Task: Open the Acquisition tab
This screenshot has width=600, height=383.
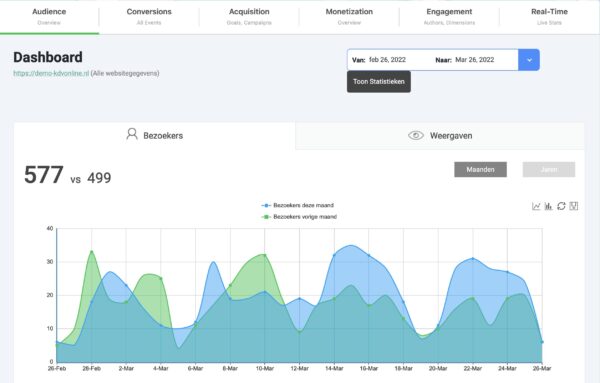Action: (249, 16)
